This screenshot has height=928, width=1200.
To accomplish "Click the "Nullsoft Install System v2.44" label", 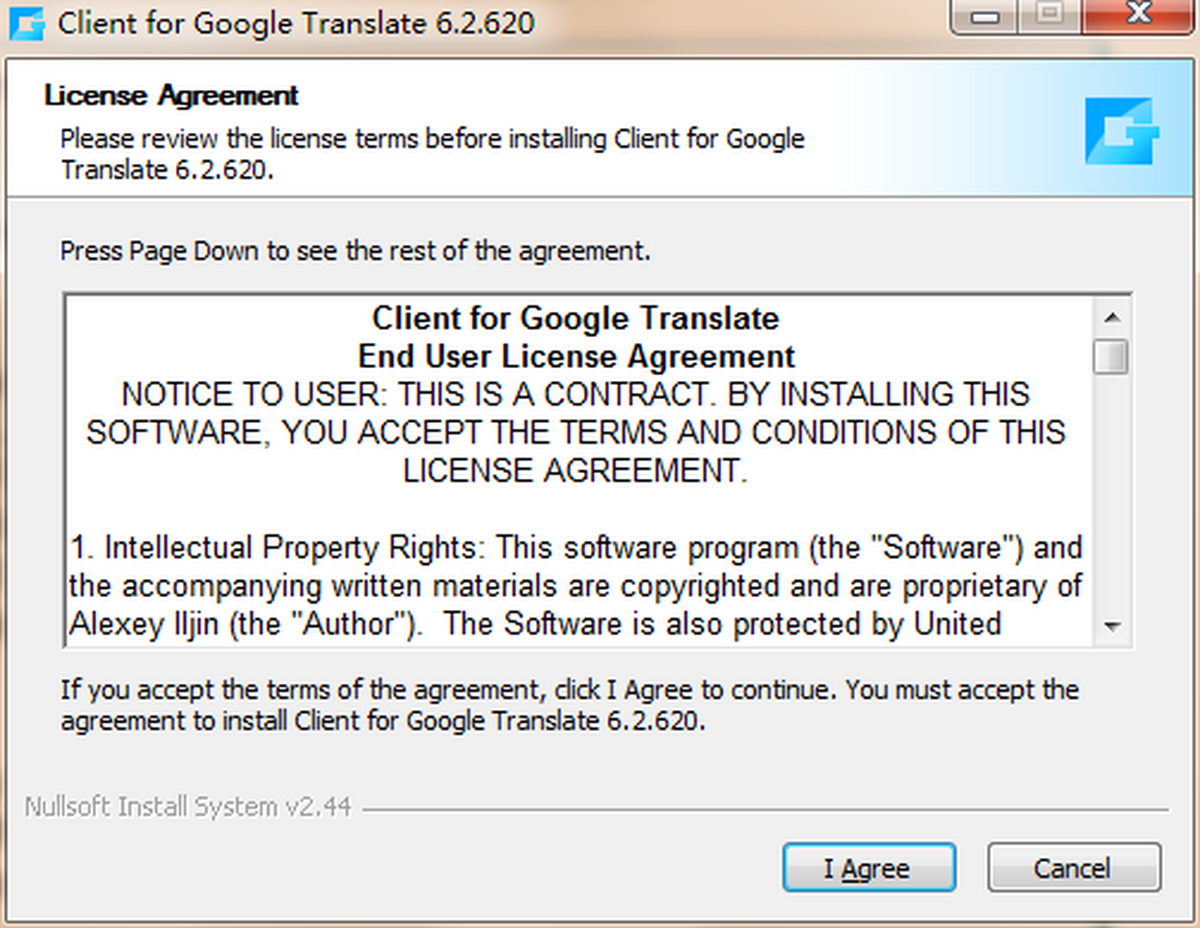I will (x=188, y=807).
